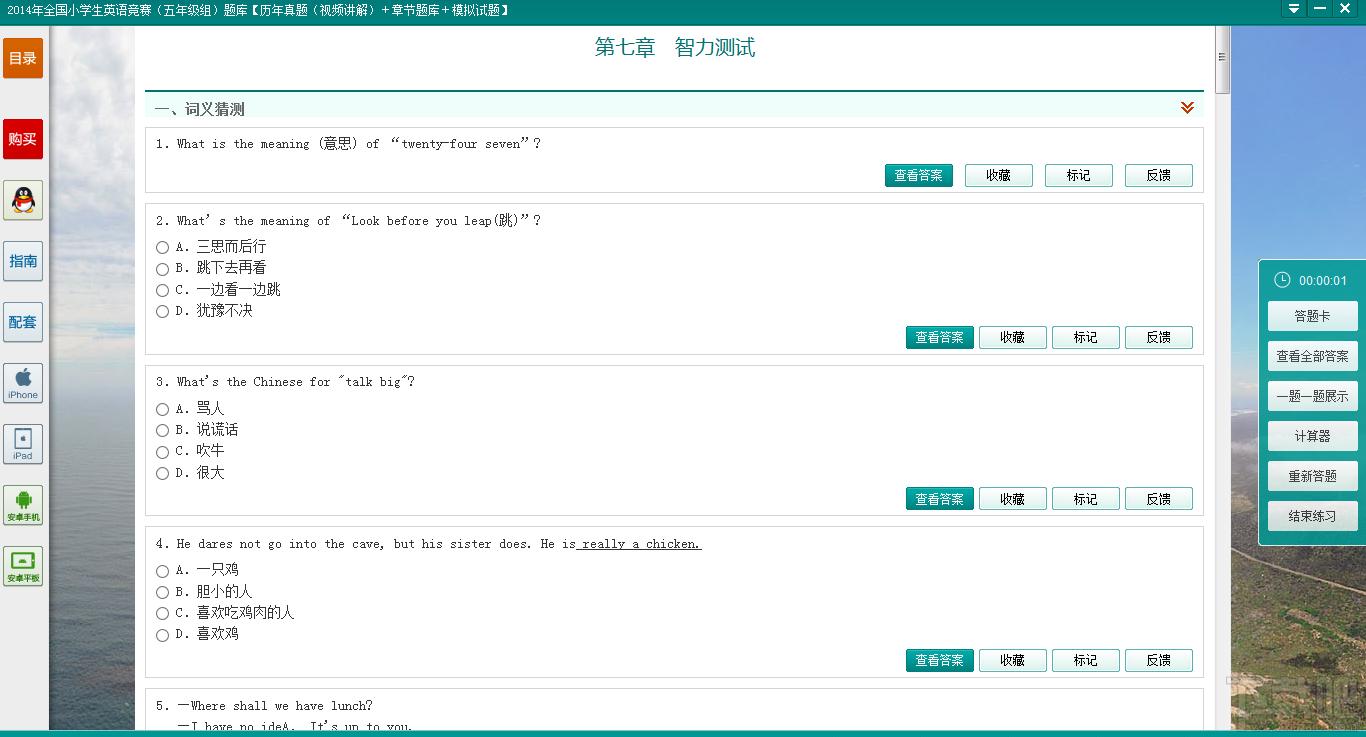This screenshot has width=1366, height=737.
Task: Click 收藏 for question 2
Action: click(1013, 337)
